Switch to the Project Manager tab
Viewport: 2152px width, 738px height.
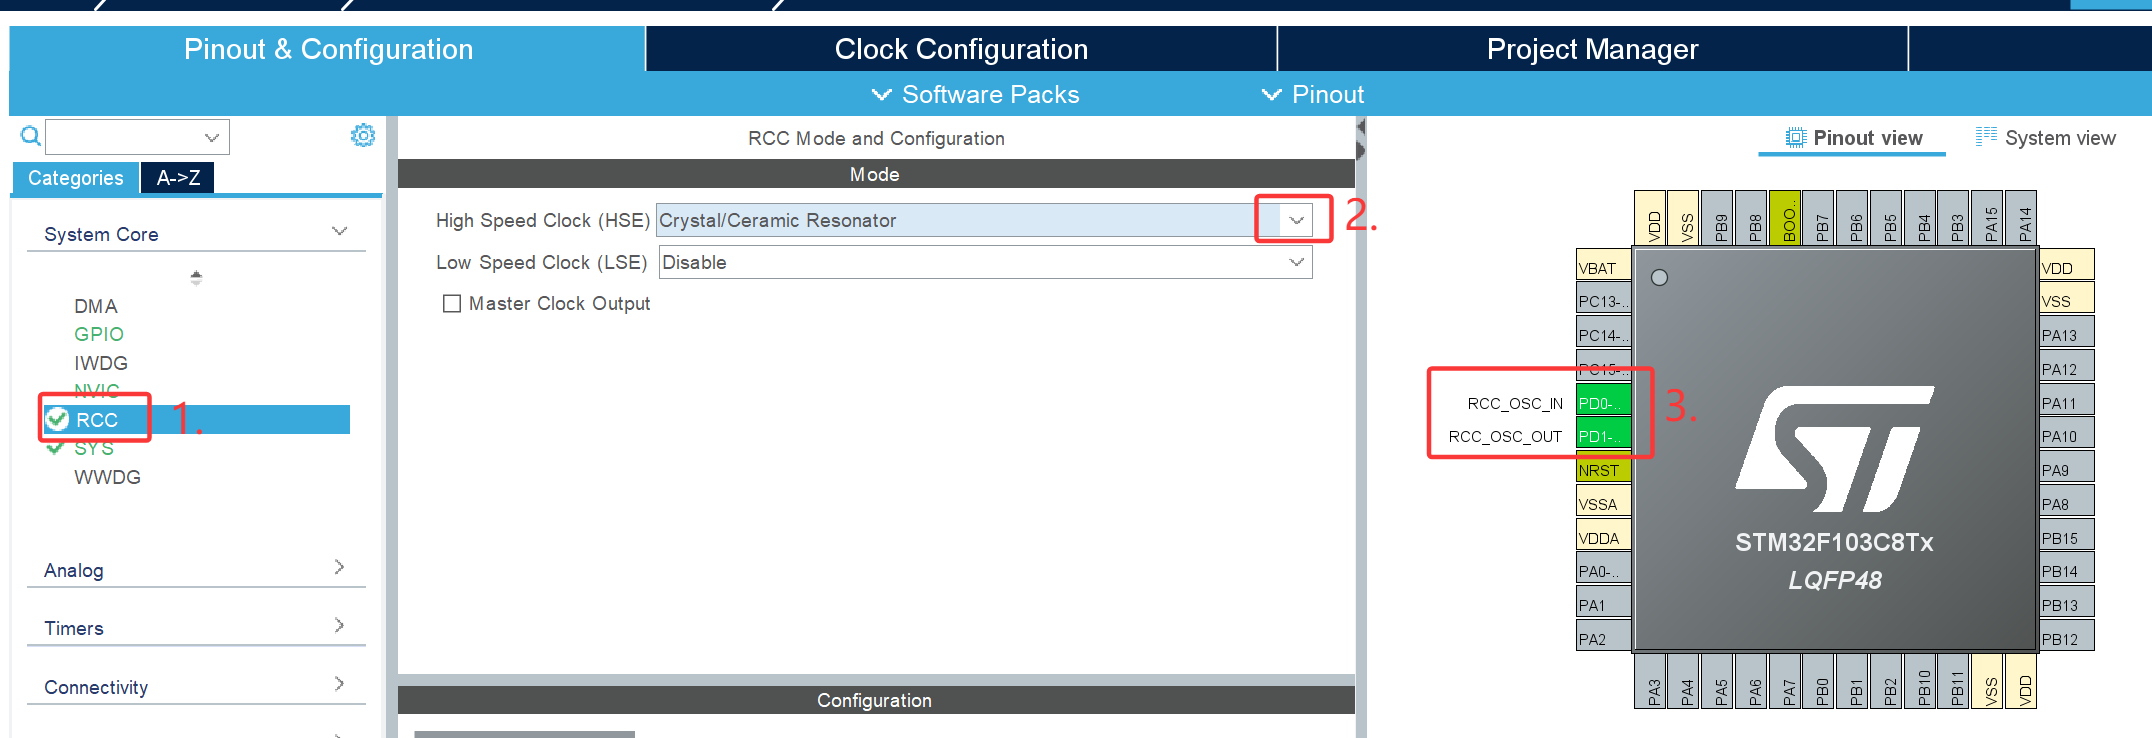1592,49
